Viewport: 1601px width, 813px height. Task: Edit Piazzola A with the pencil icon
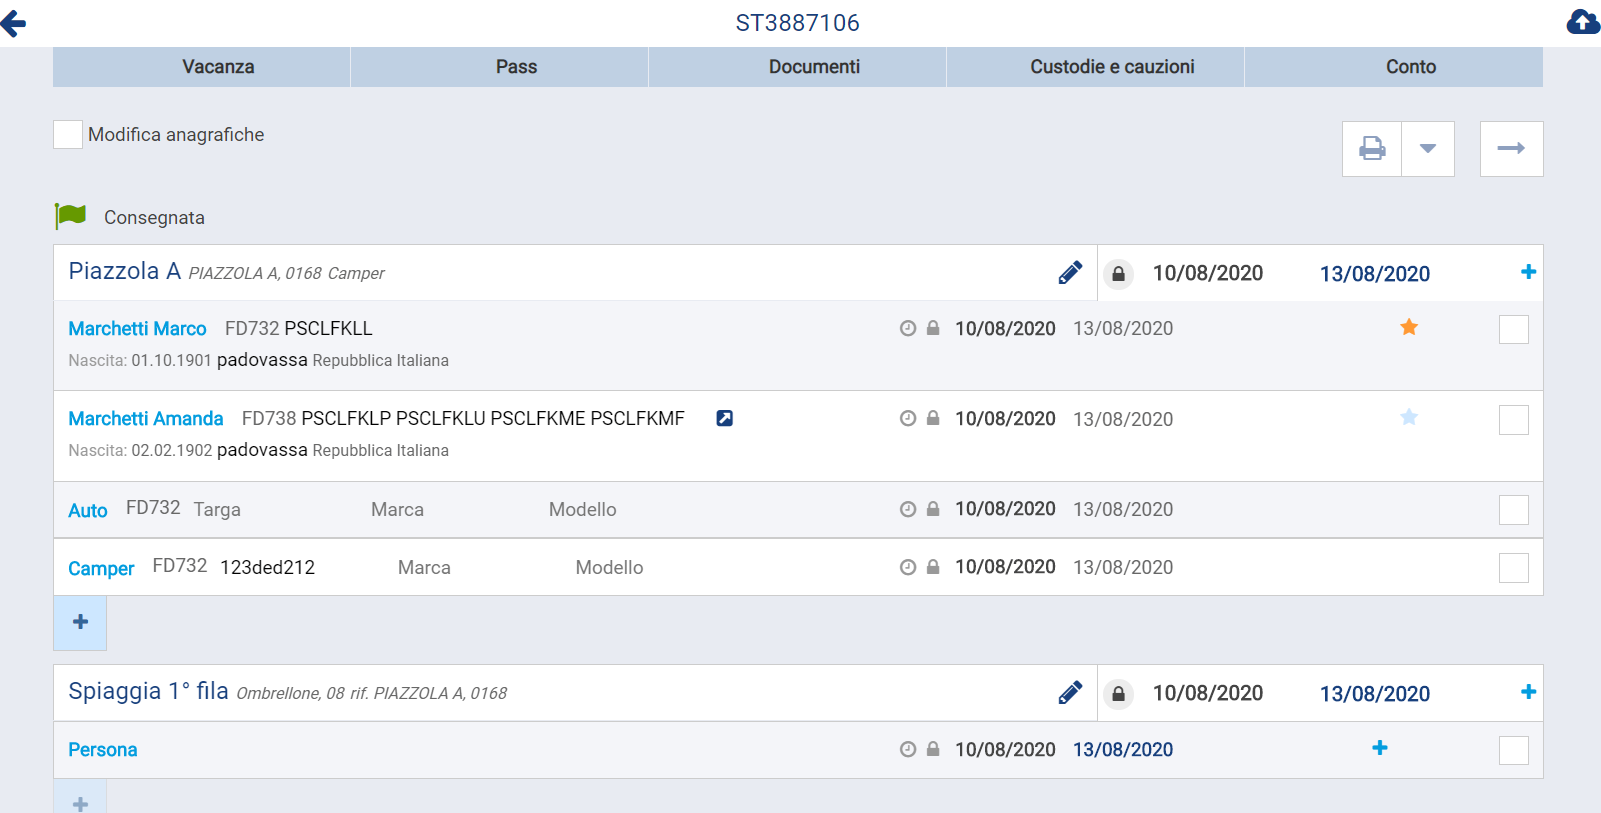1070,273
